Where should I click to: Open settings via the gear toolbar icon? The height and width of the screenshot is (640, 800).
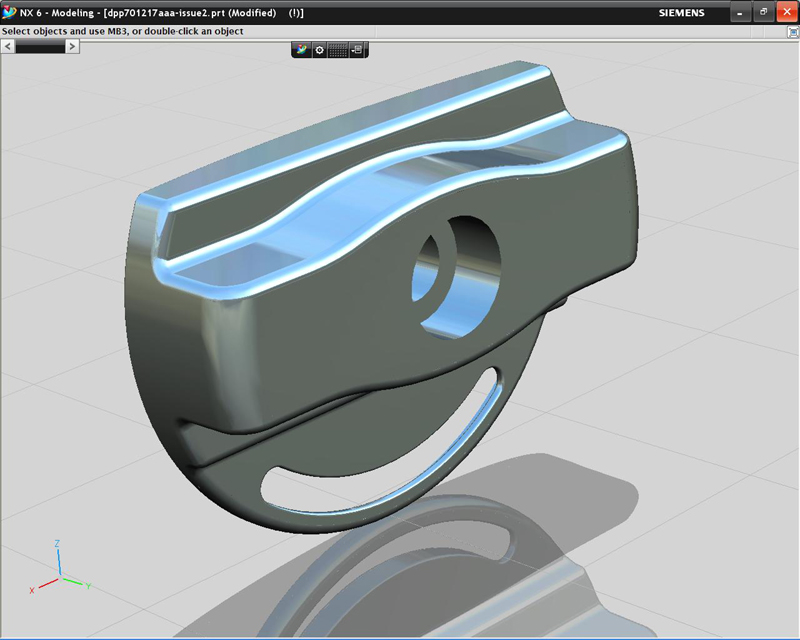click(320, 50)
